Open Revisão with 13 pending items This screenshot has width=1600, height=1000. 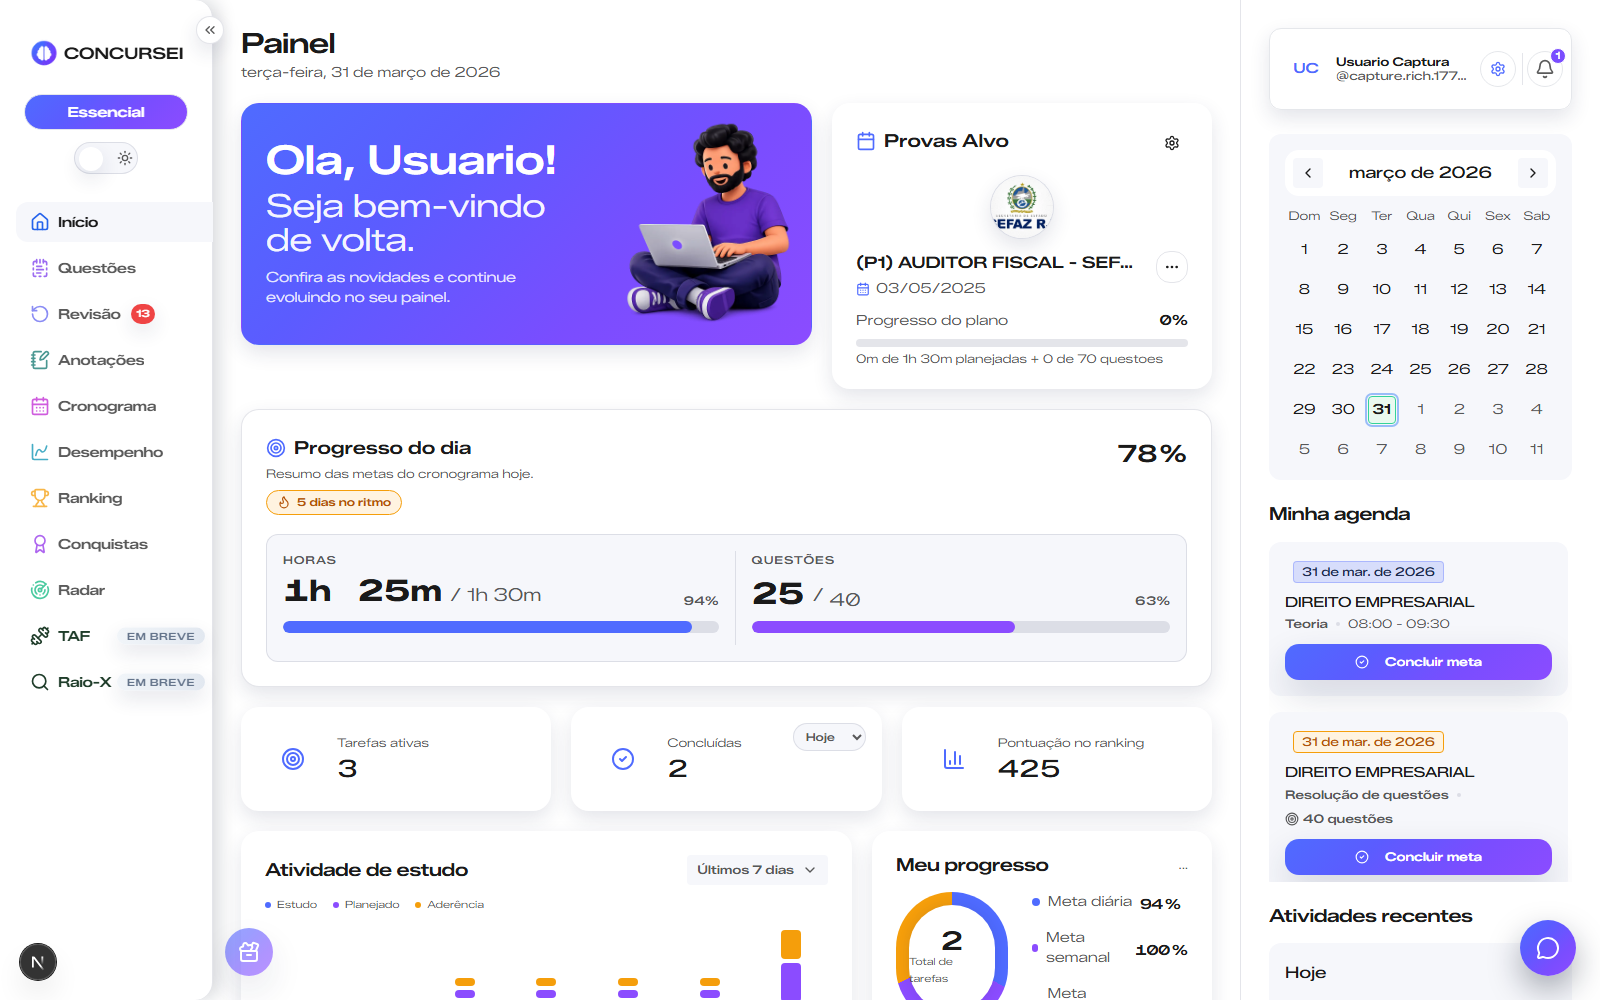tap(89, 314)
